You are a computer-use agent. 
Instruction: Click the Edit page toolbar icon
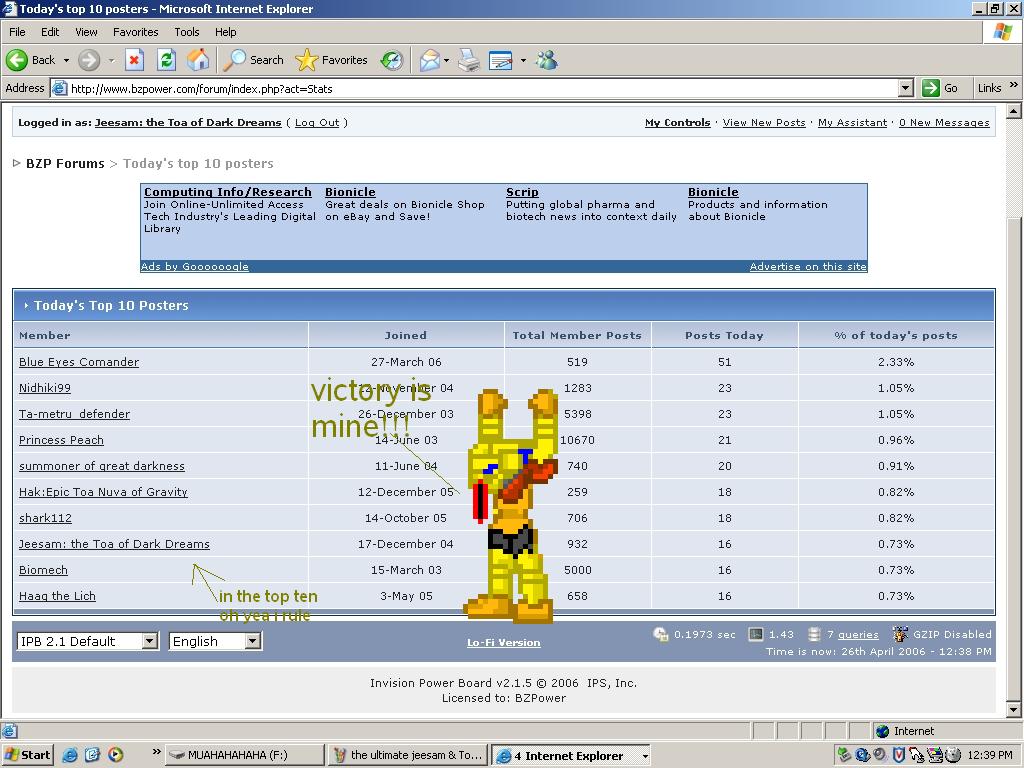(501, 60)
